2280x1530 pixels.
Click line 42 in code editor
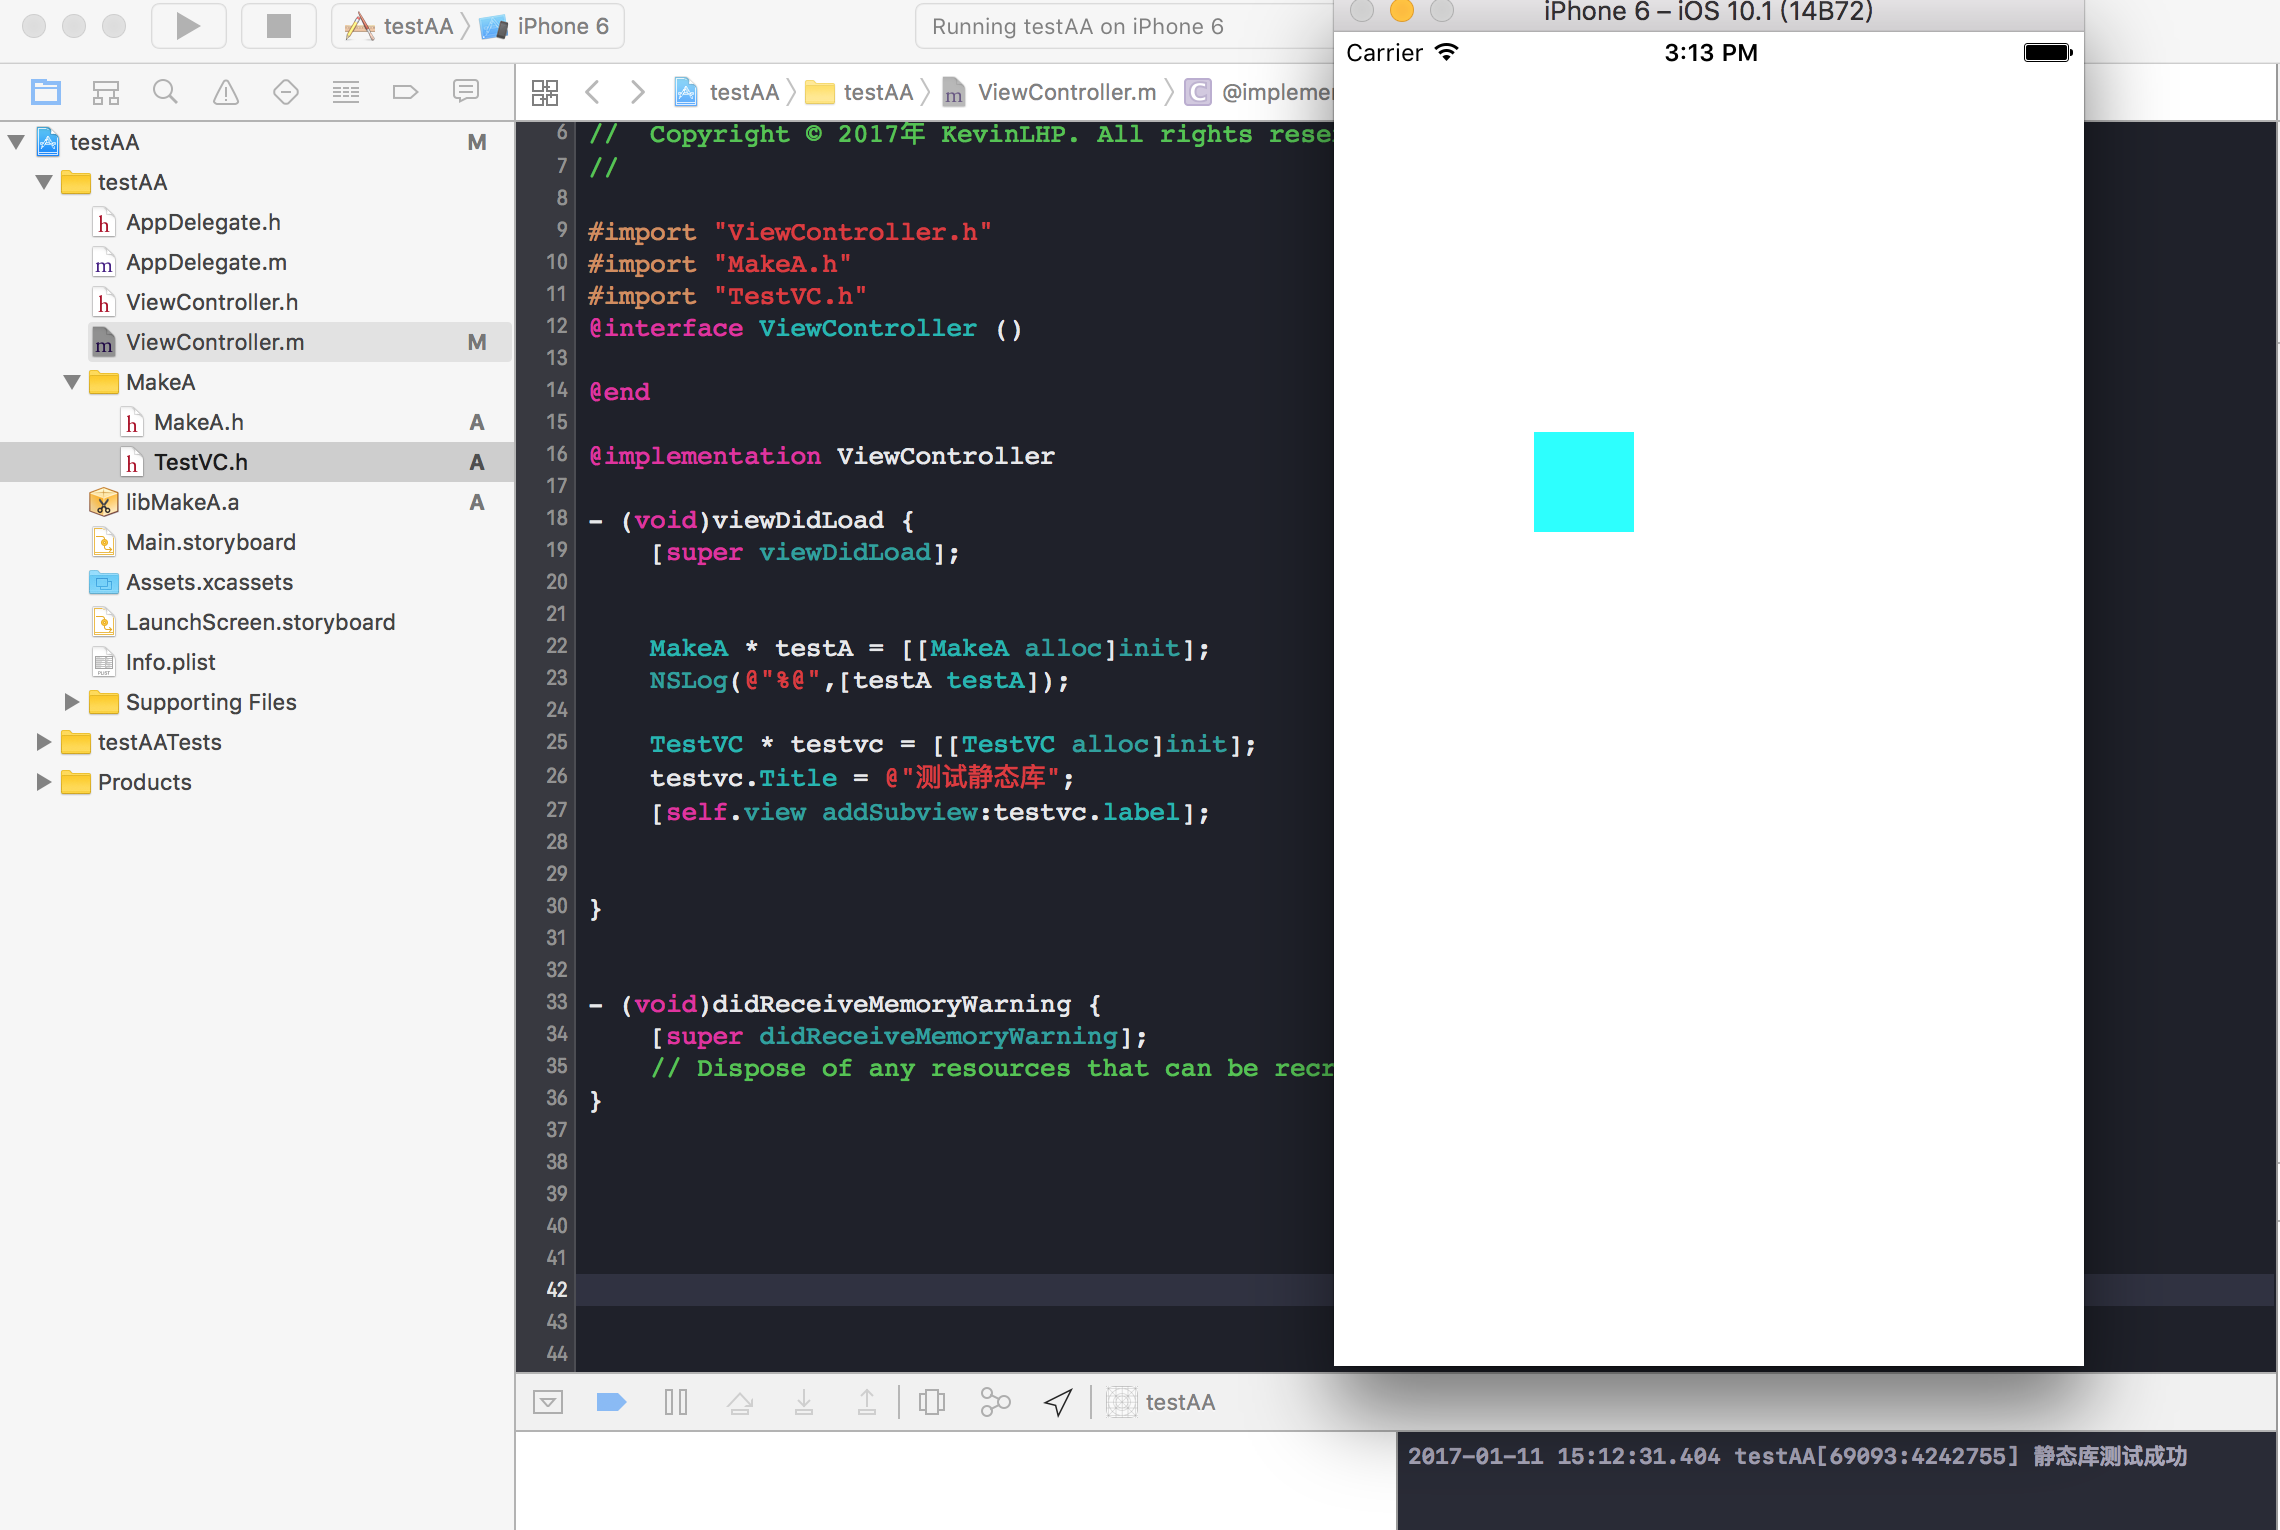click(955, 1289)
